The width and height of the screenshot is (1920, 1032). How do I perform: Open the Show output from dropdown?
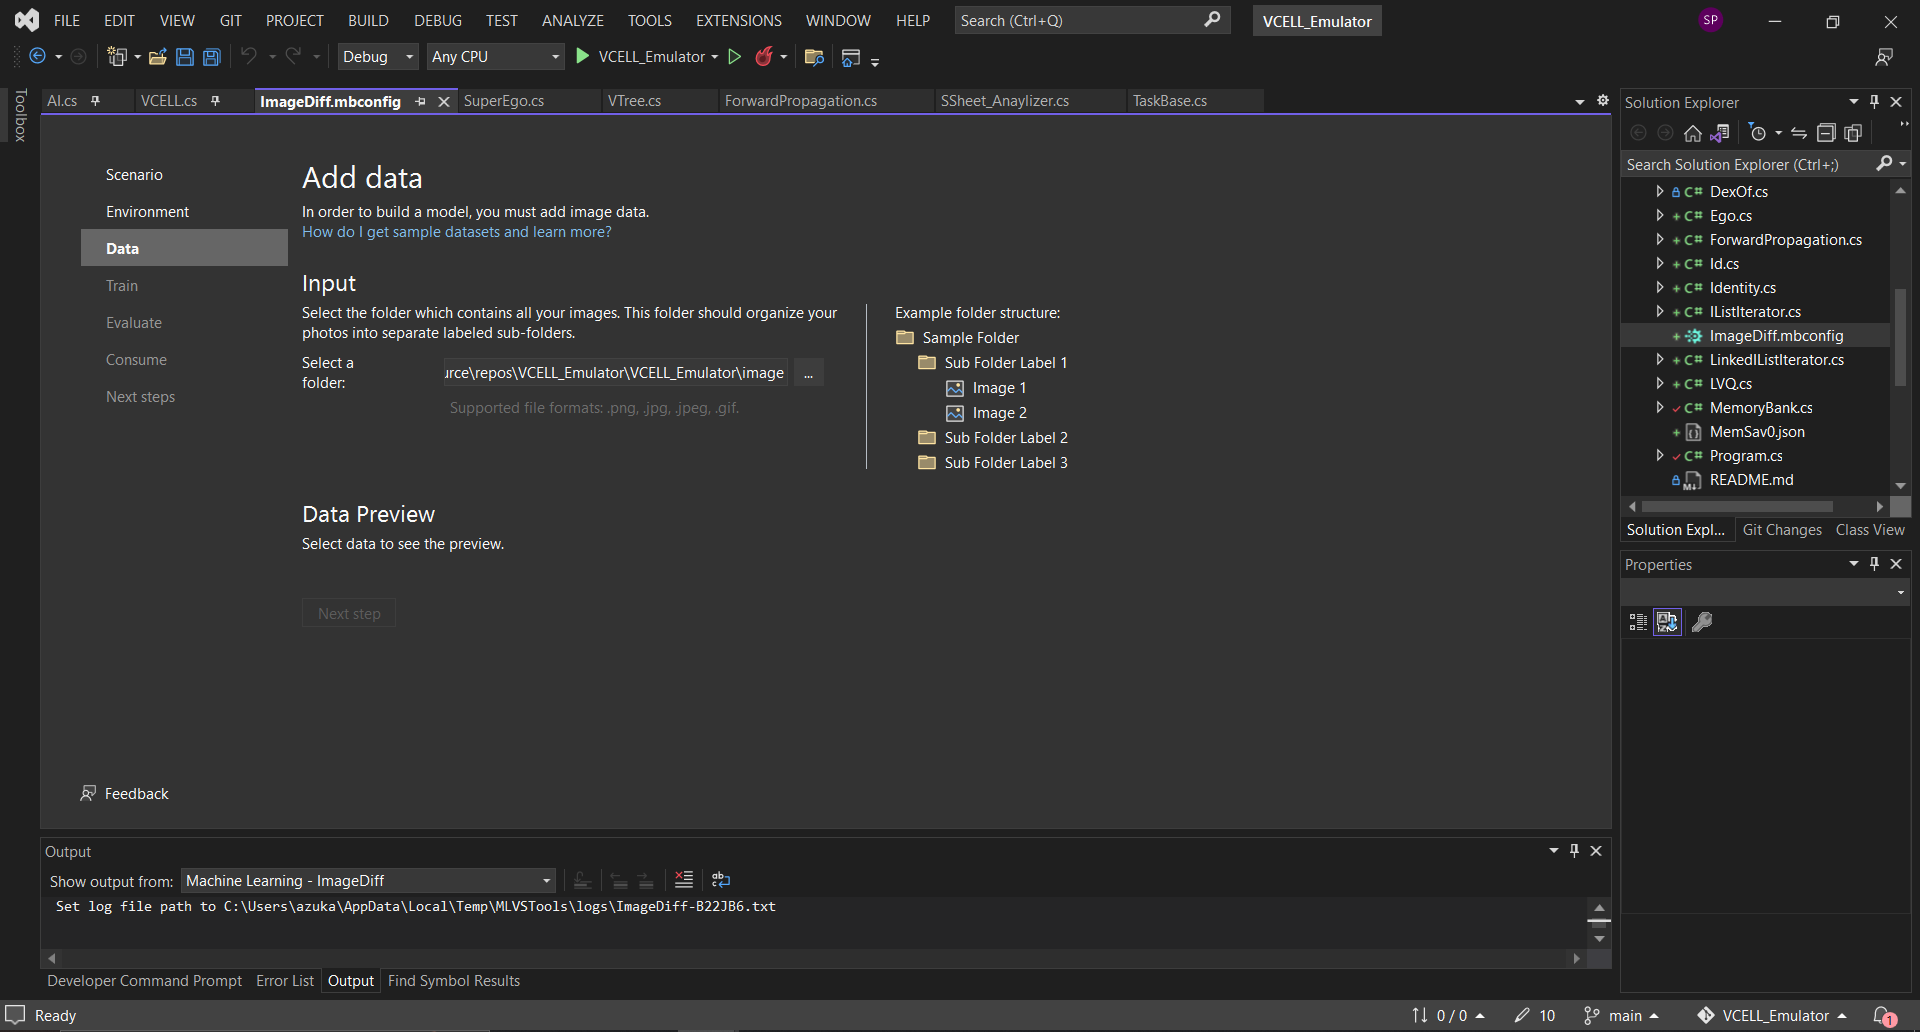(x=546, y=881)
